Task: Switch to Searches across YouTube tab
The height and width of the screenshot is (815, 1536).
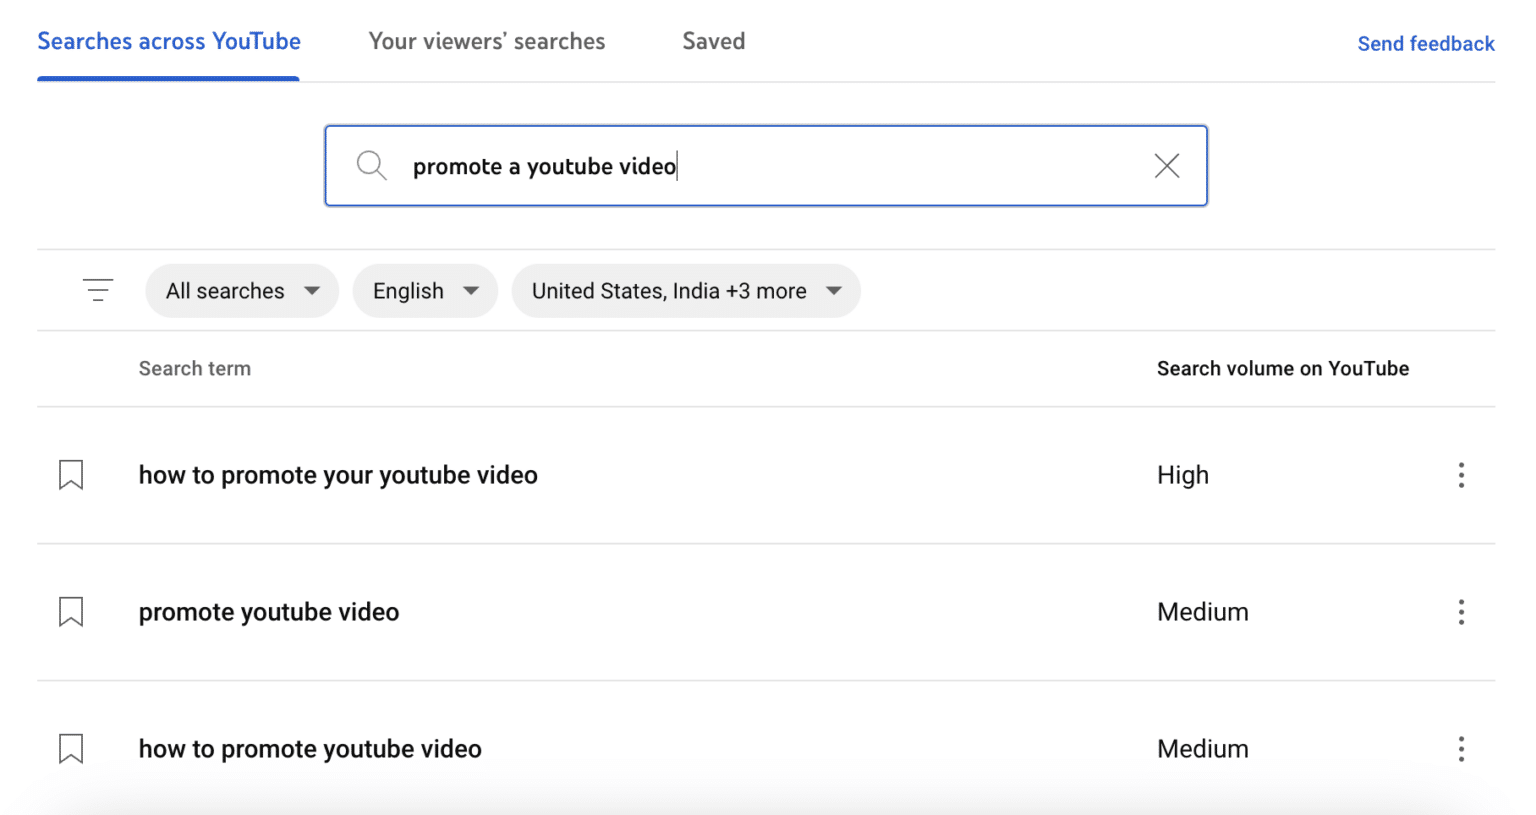Action: tap(169, 42)
